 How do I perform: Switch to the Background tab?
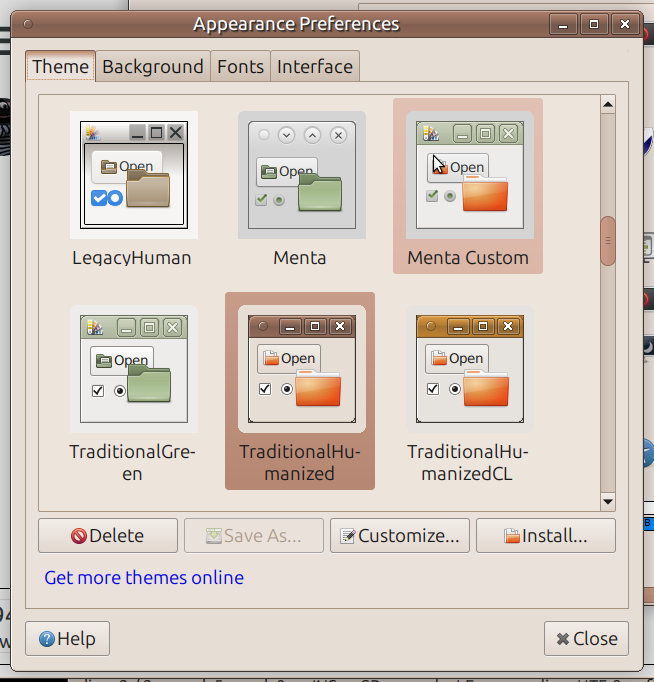[x=153, y=67]
